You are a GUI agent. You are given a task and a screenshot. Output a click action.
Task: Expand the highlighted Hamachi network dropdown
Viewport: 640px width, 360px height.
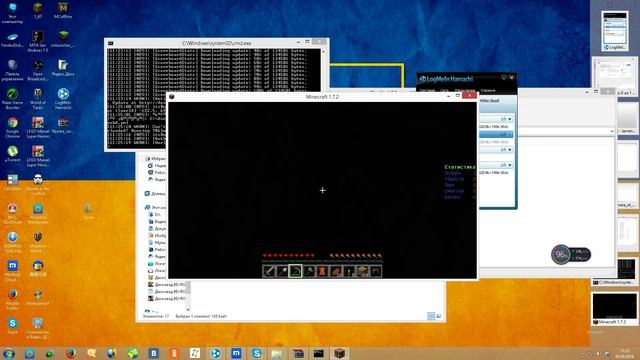(x=510, y=134)
